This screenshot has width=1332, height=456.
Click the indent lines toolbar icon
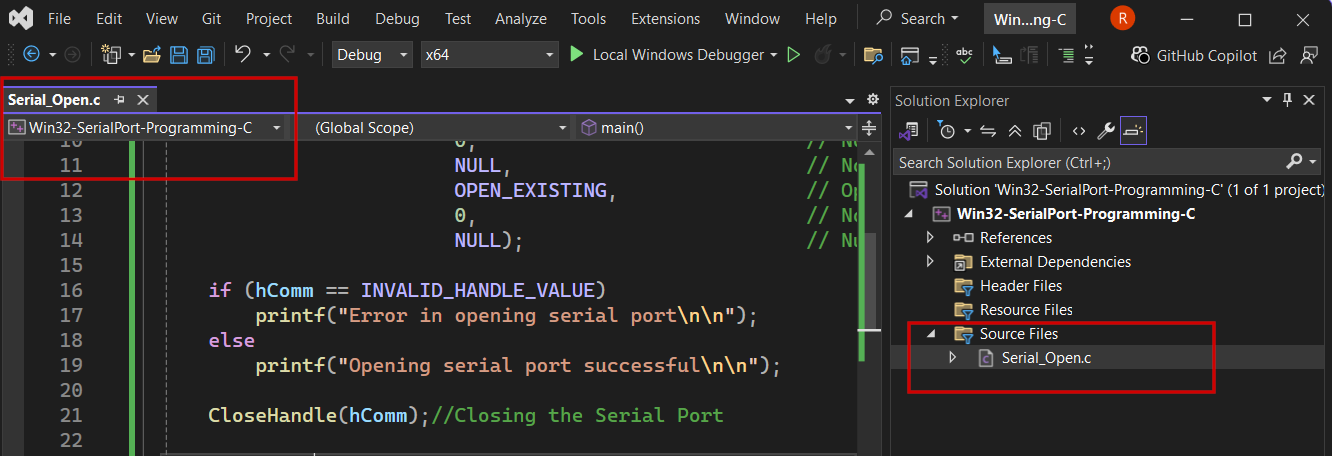click(1067, 55)
